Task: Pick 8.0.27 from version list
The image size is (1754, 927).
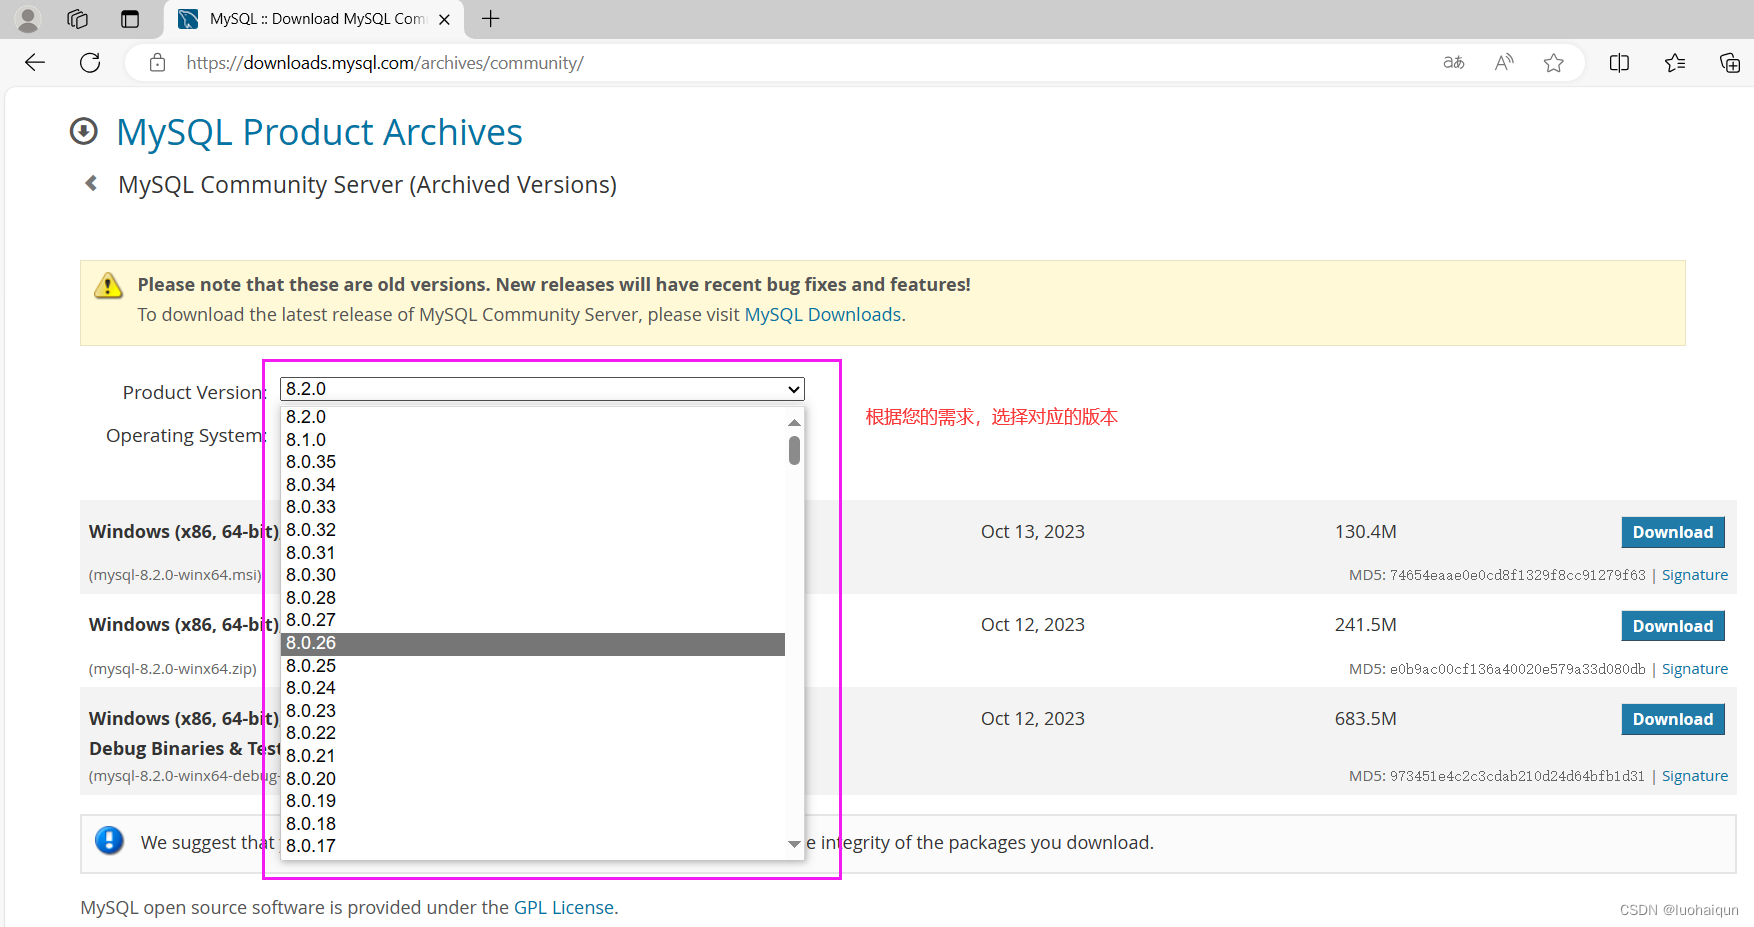Action: [x=535, y=620]
